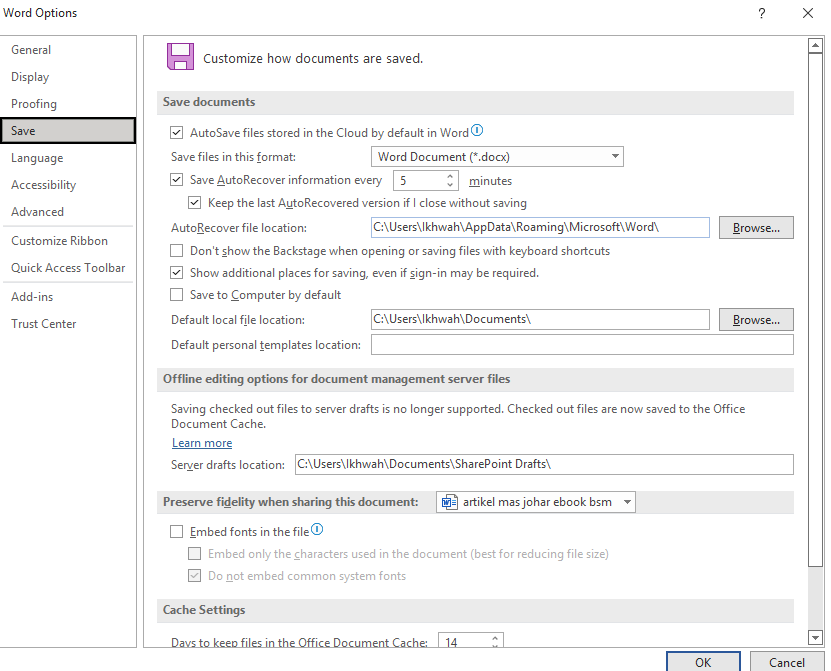Click the Default personal templates location field

[582, 345]
